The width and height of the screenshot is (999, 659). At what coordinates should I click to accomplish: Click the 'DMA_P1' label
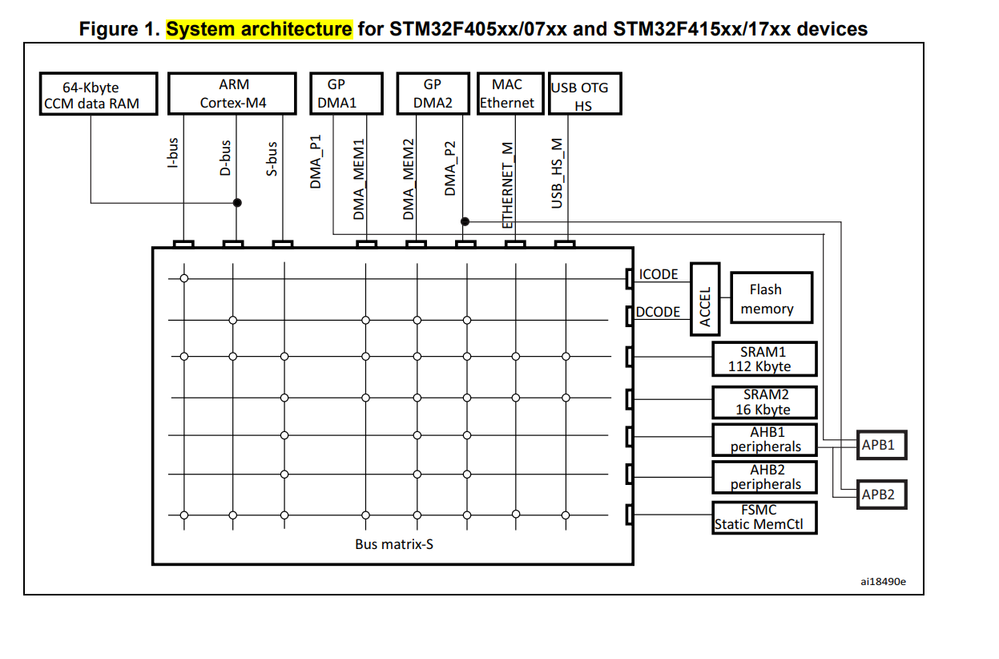click(315, 162)
